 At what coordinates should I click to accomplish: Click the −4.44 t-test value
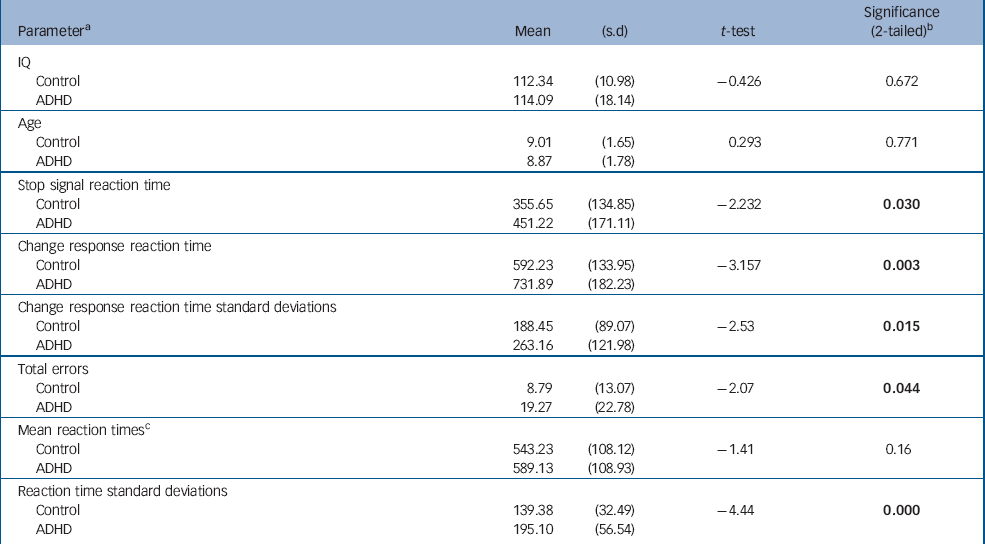[x=739, y=510]
